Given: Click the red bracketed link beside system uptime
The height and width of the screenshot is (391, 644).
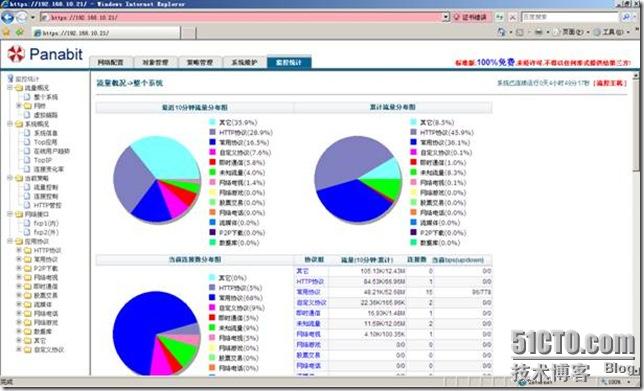Looking at the screenshot, I should [610, 83].
